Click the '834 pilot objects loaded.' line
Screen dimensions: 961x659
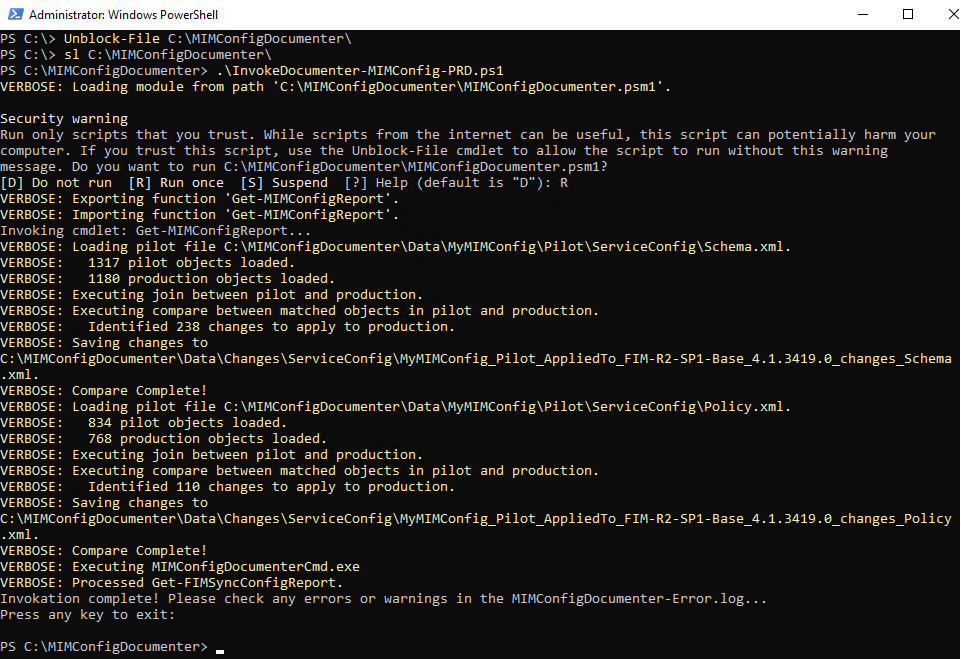click(143, 422)
